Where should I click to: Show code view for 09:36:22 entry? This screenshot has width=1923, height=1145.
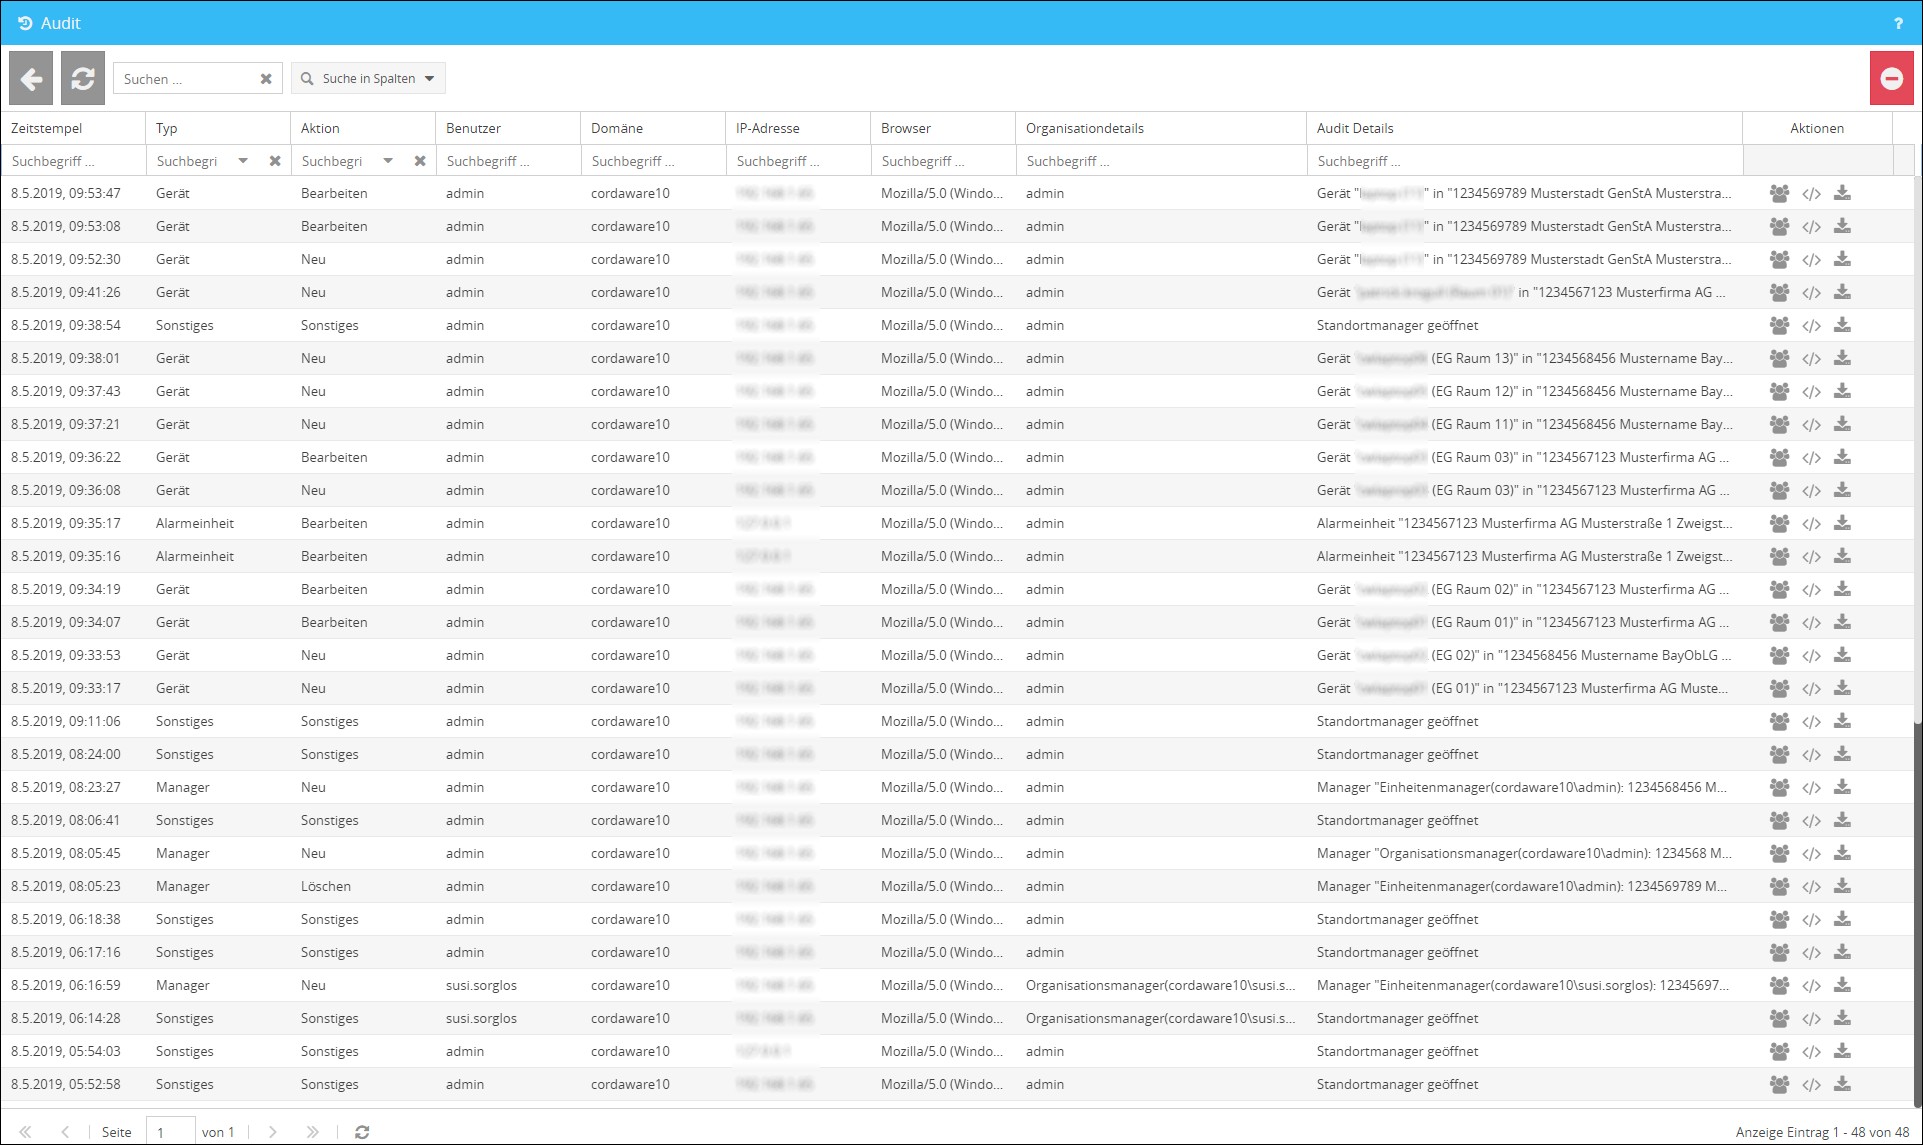pyautogui.click(x=1811, y=458)
